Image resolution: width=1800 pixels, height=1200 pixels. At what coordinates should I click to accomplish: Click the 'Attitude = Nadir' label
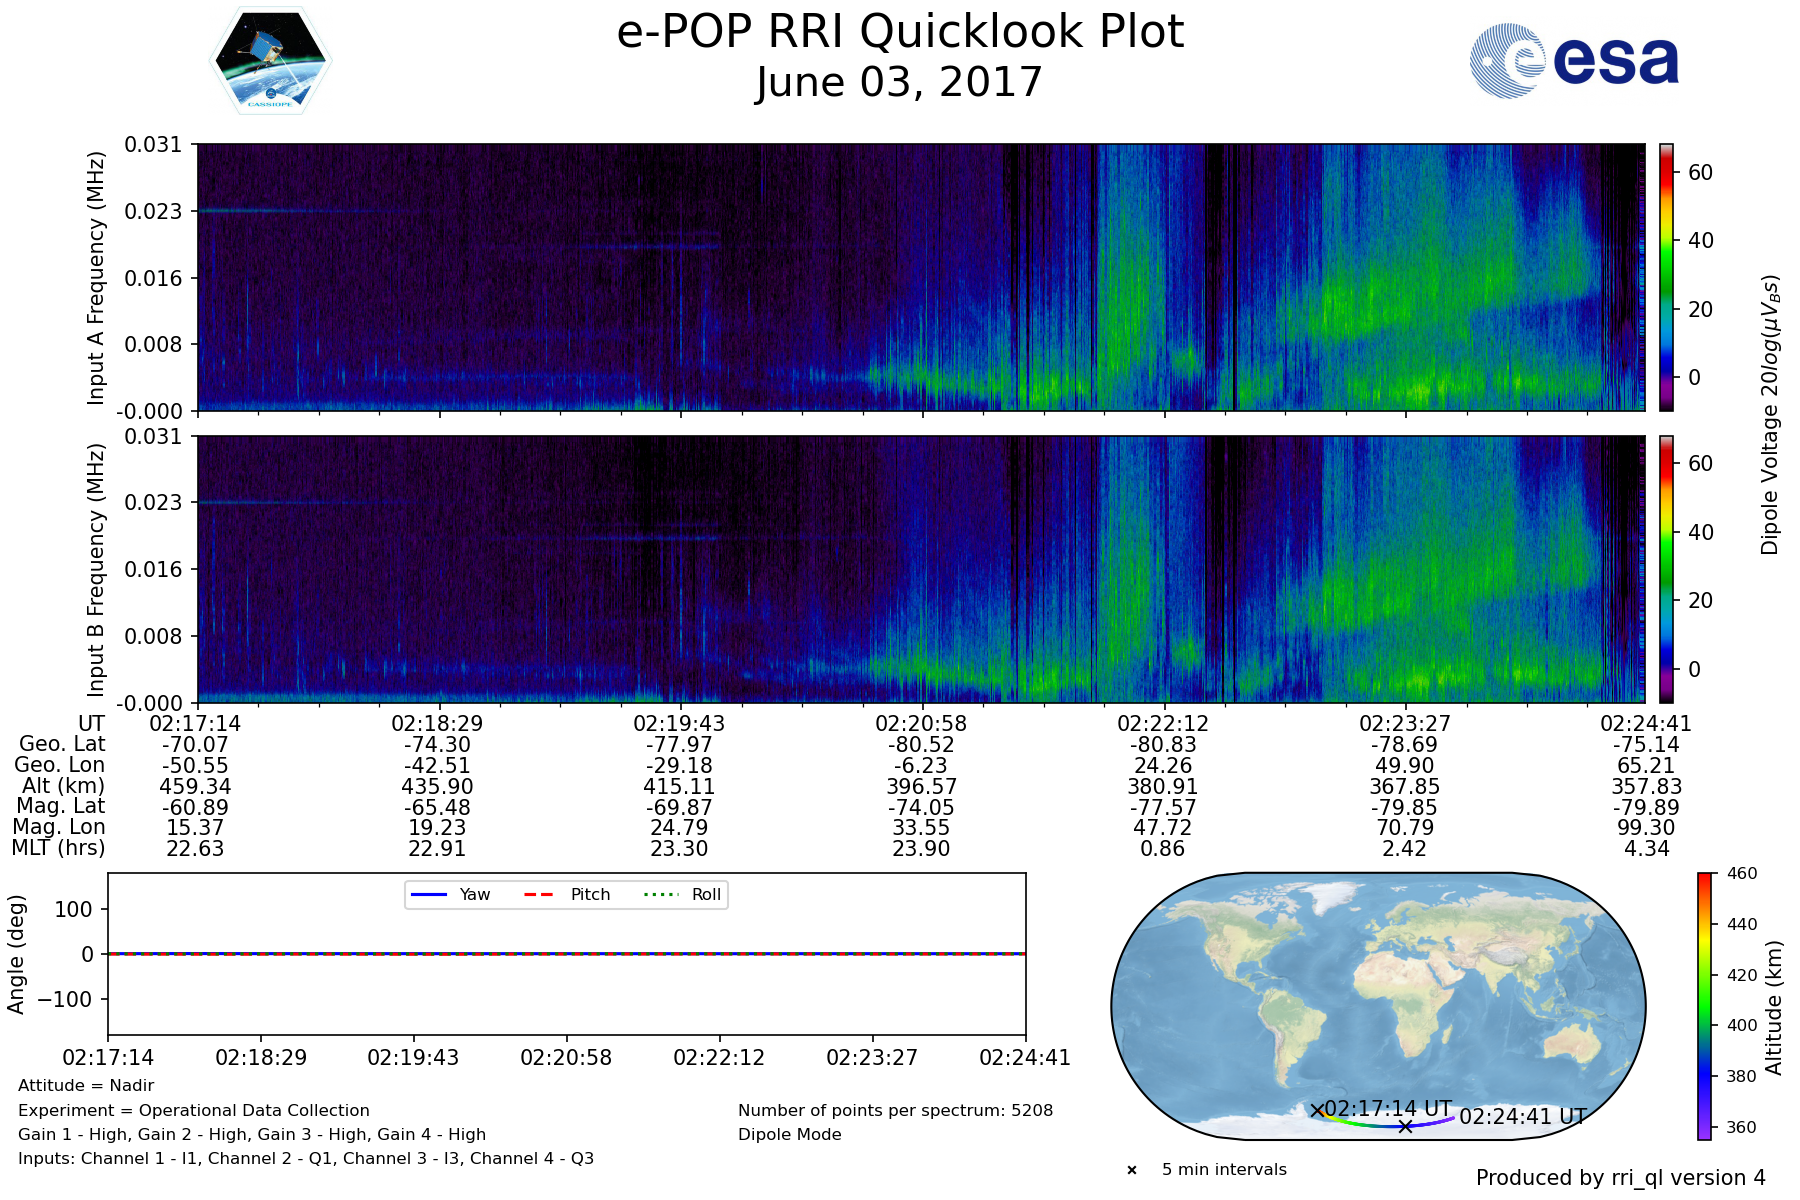(x=86, y=1086)
